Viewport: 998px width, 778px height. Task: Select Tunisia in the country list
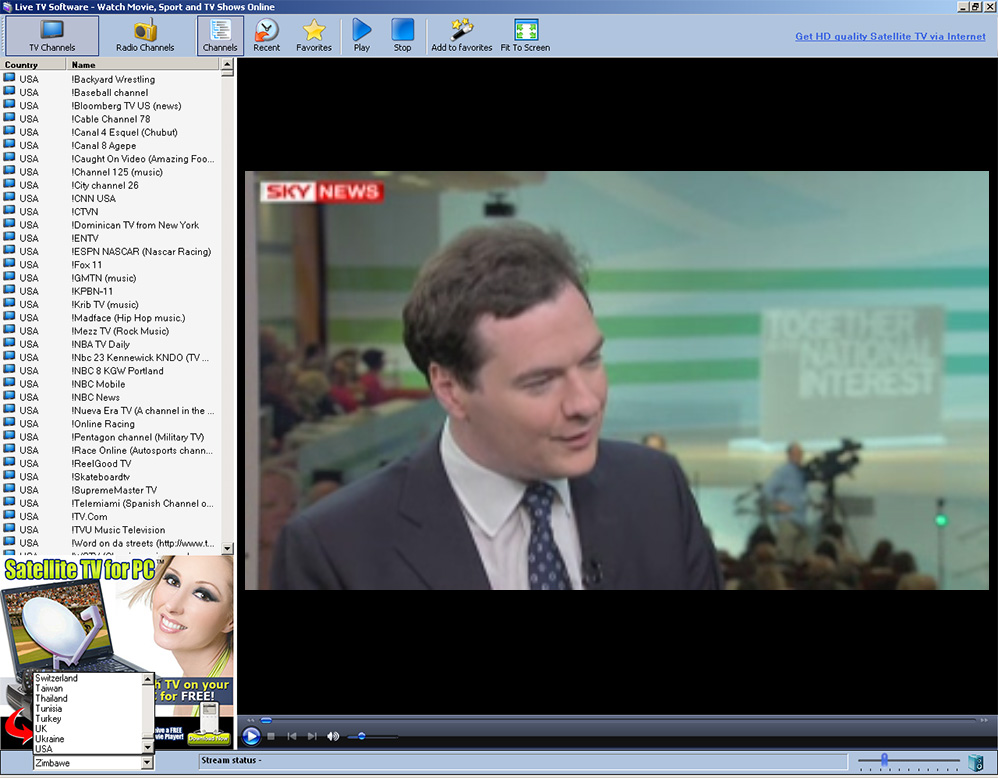(48, 709)
